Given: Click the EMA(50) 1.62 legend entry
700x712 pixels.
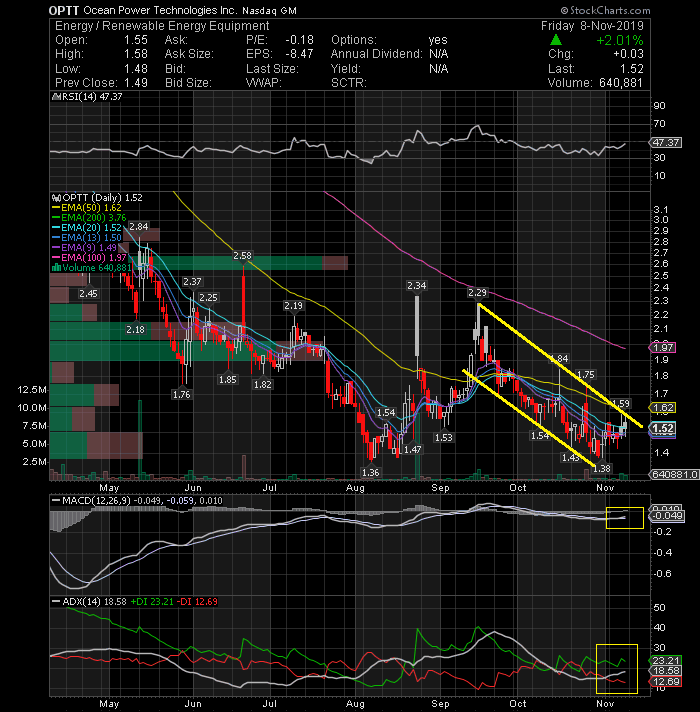Looking at the screenshot, I should click(x=91, y=208).
